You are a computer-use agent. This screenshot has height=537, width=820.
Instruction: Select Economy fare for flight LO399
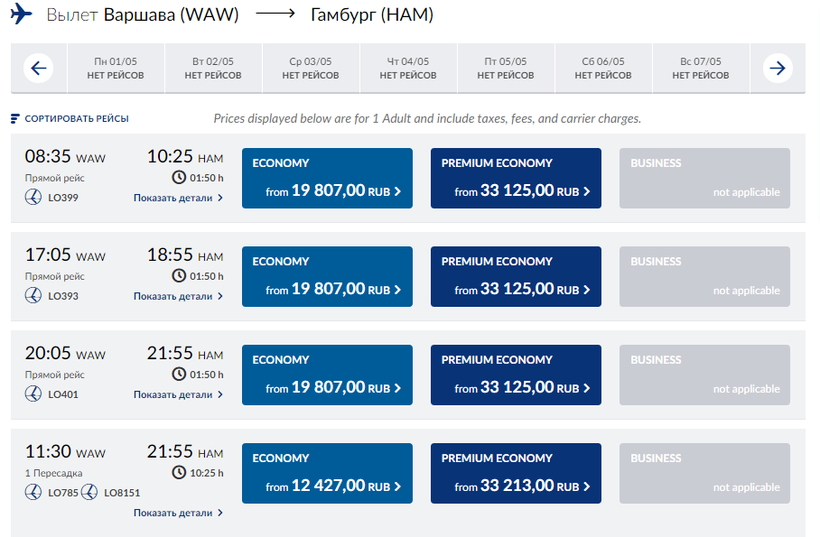pyautogui.click(x=327, y=178)
